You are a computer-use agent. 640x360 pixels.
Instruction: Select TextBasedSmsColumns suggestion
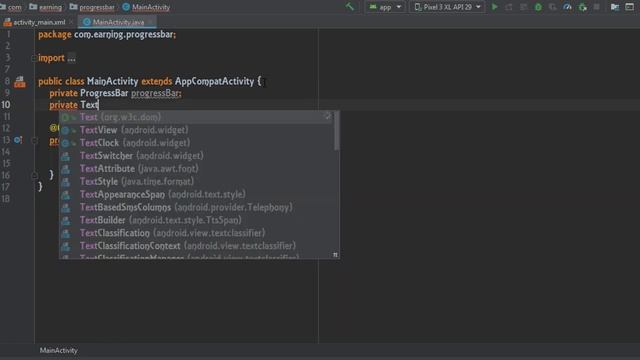[x=197, y=207]
